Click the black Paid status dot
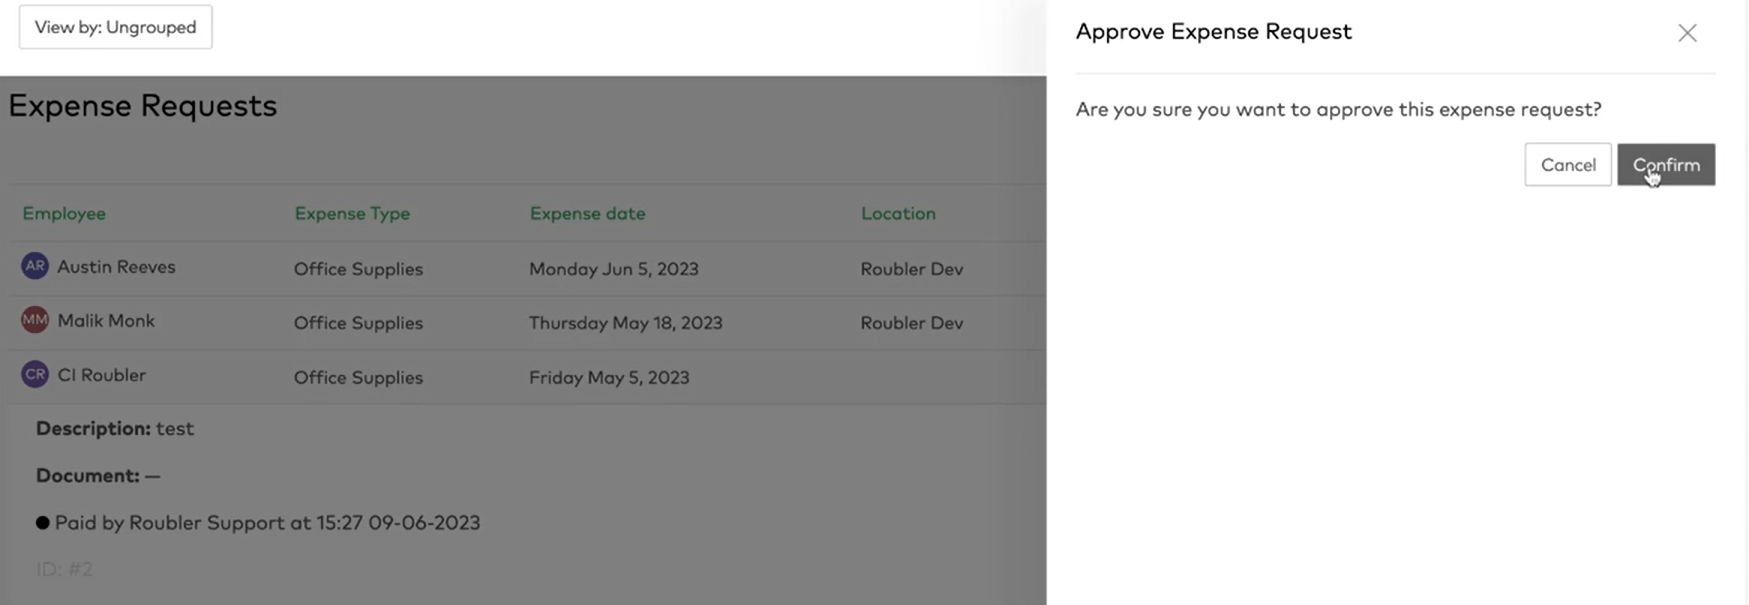The height and width of the screenshot is (605, 1749). point(42,522)
